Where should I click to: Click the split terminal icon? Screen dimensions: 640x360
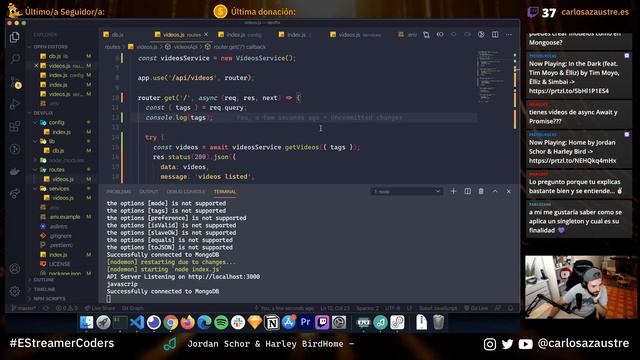pos(467,191)
